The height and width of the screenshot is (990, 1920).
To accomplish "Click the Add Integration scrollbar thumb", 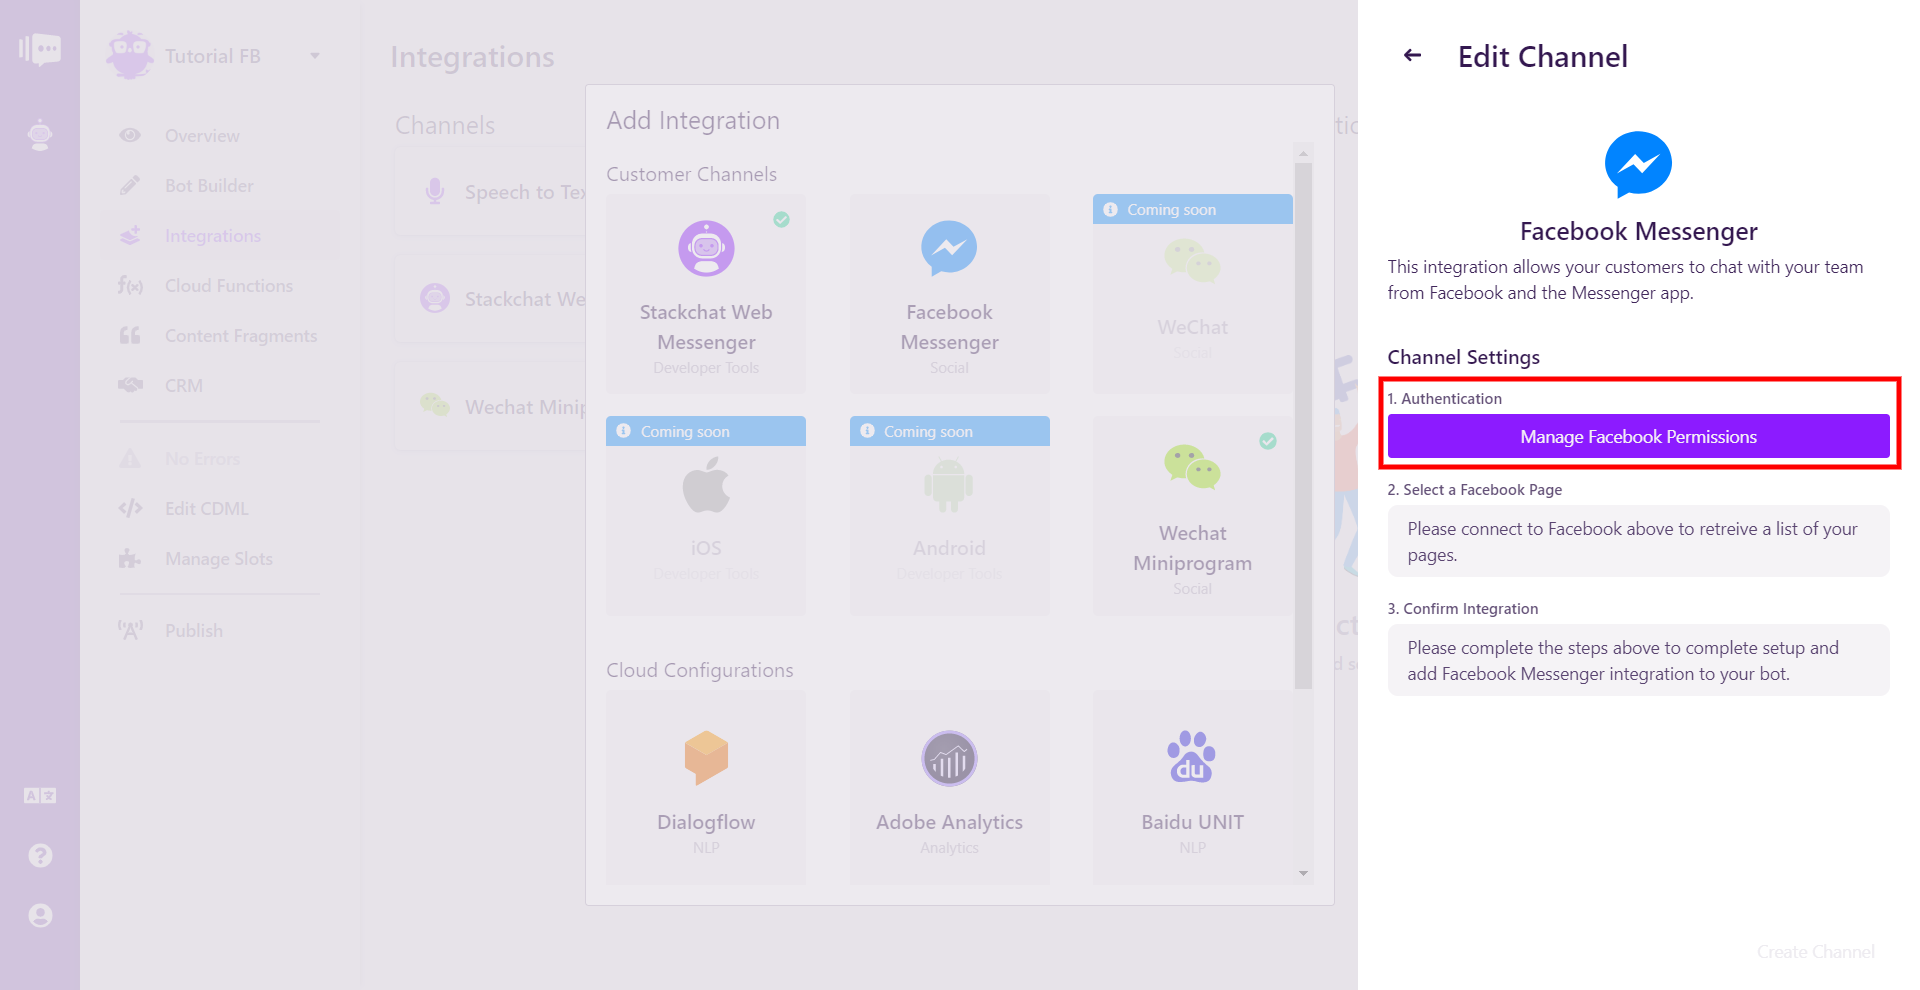I will point(1303,426).
